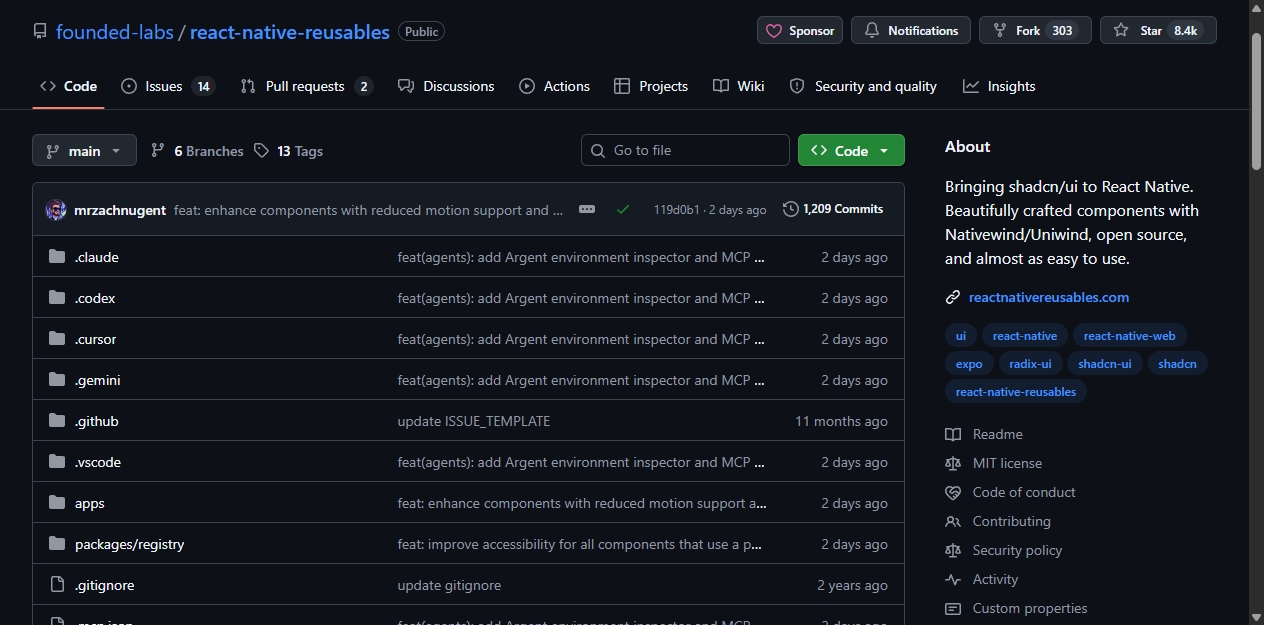Expand the green Code dropdown button
The image size is (1264, 625).
coord(851,150)
